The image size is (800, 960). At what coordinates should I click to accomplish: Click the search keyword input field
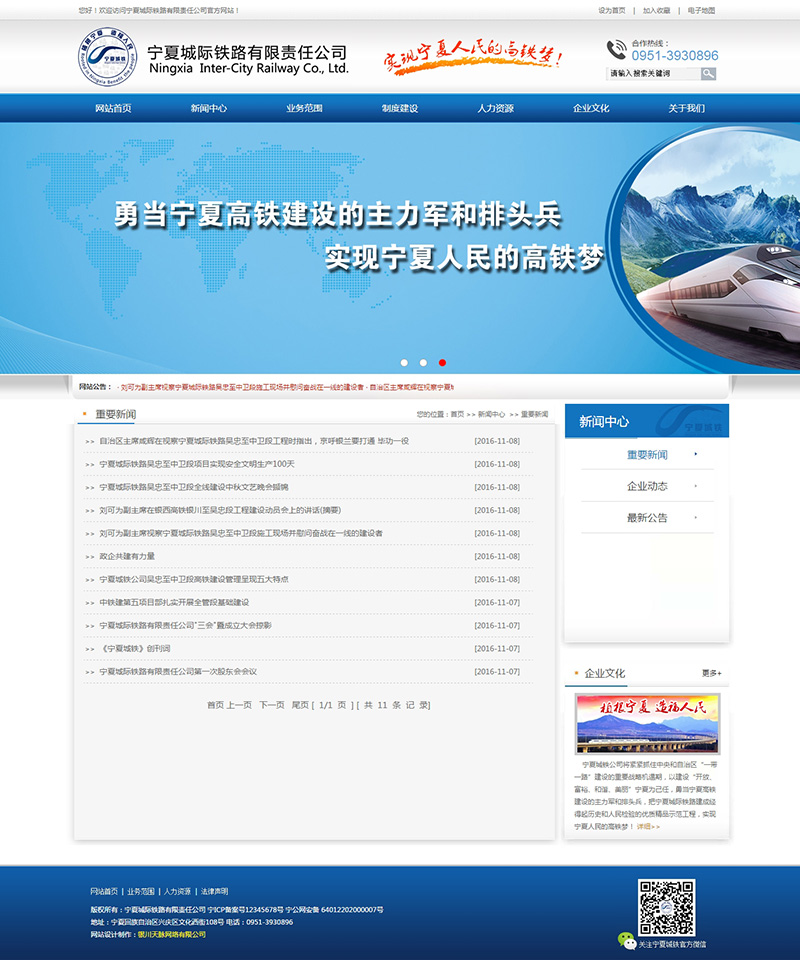pos(653,73)
